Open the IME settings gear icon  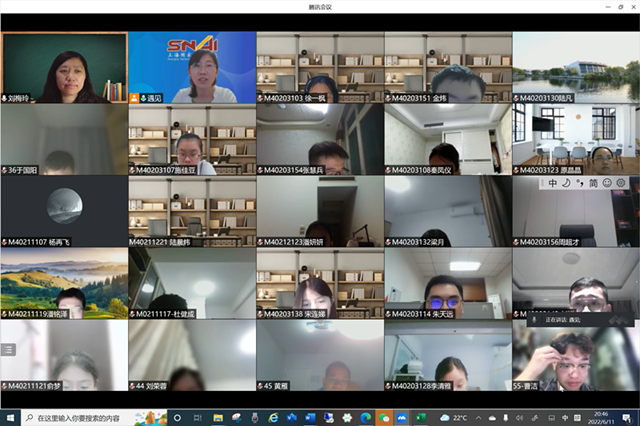(621, 183)
